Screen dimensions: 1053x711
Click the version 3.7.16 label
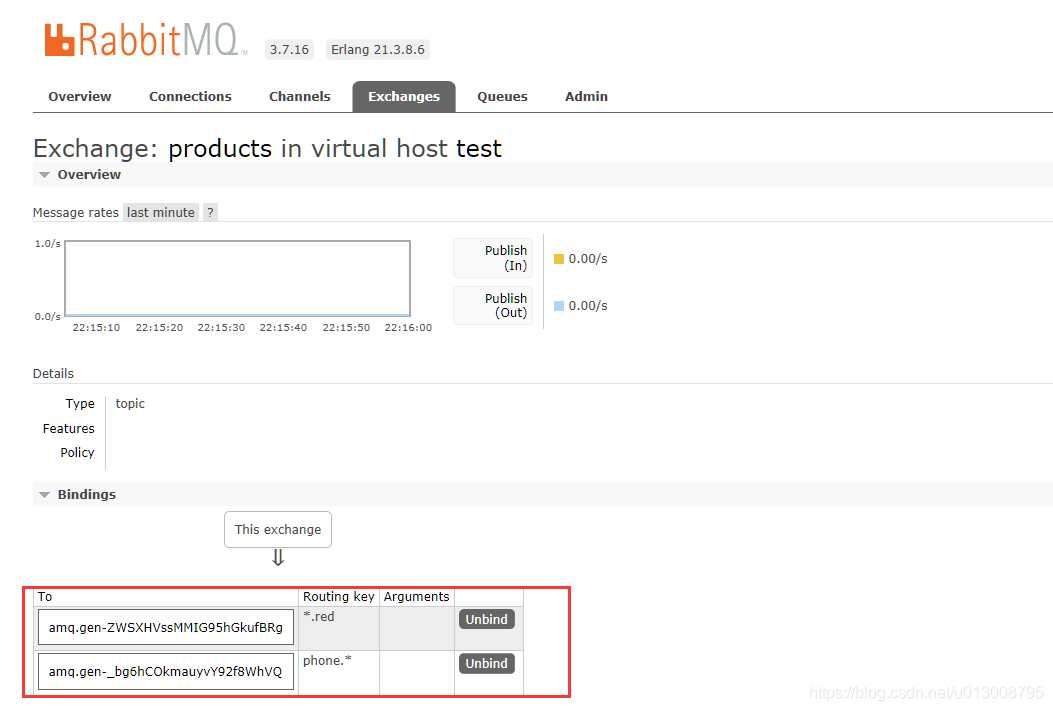(x=289, y=50)
